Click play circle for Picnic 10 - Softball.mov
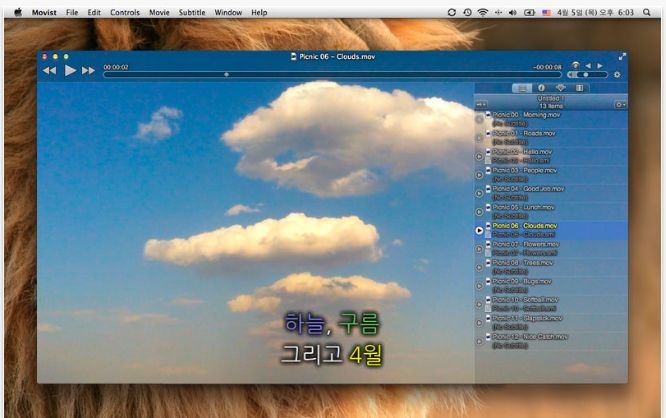 coord(479,304)
